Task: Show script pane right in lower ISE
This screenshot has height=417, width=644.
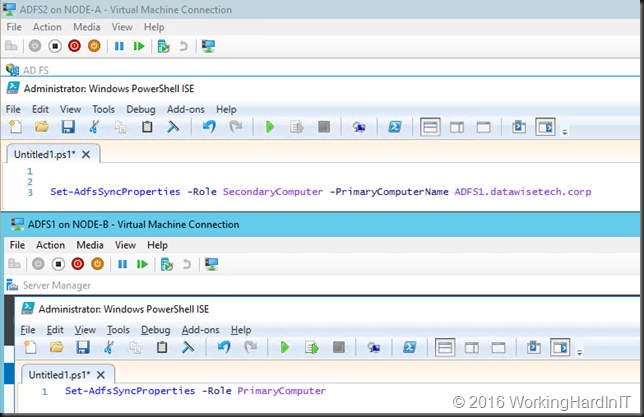Action: [472, 348]
